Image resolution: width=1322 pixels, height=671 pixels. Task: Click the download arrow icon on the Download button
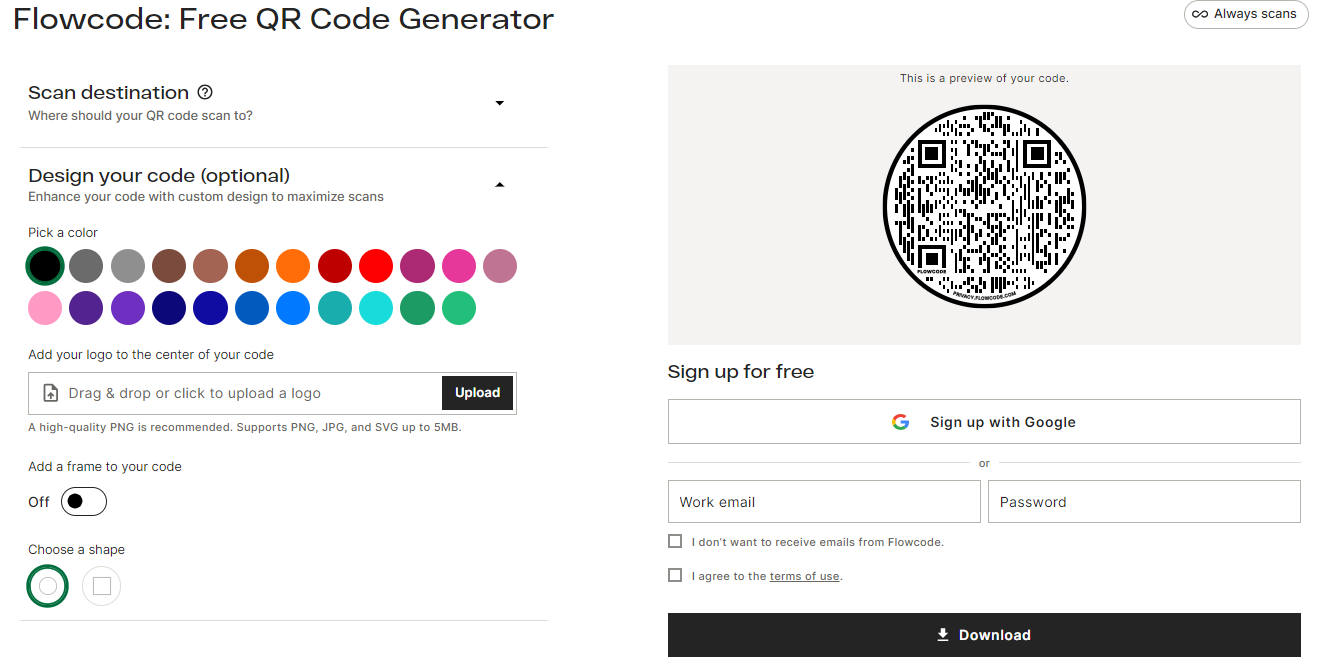[x=941, y=634]
